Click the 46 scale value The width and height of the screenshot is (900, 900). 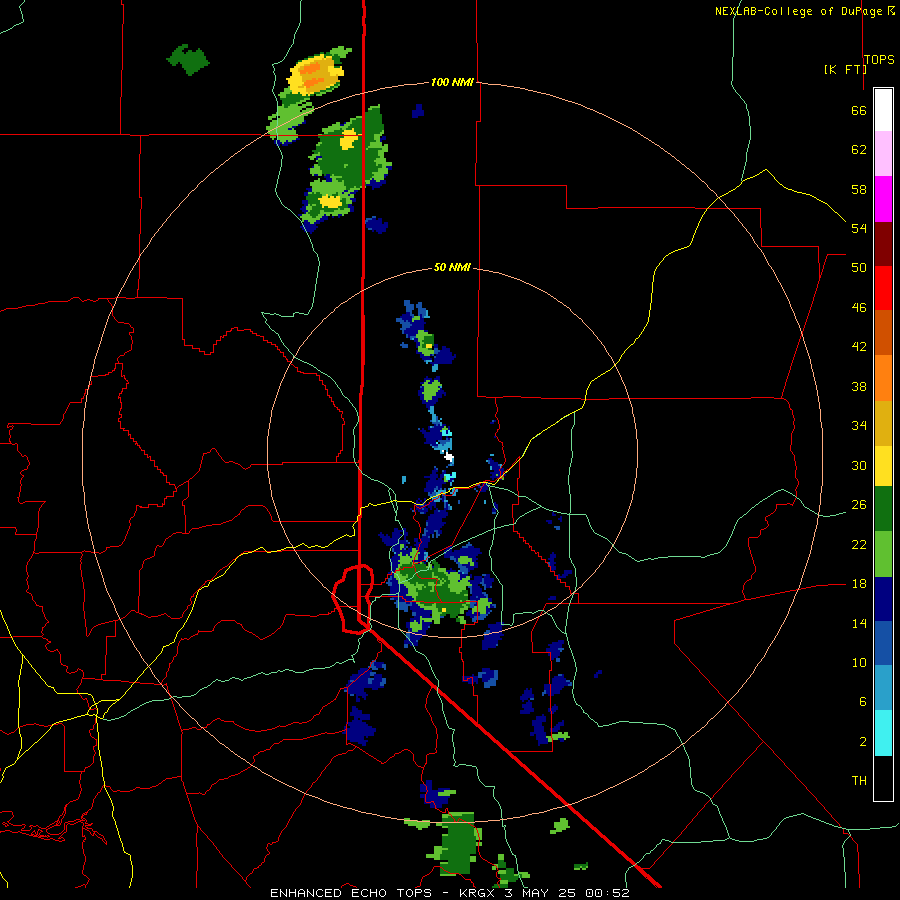pos(859,308)
